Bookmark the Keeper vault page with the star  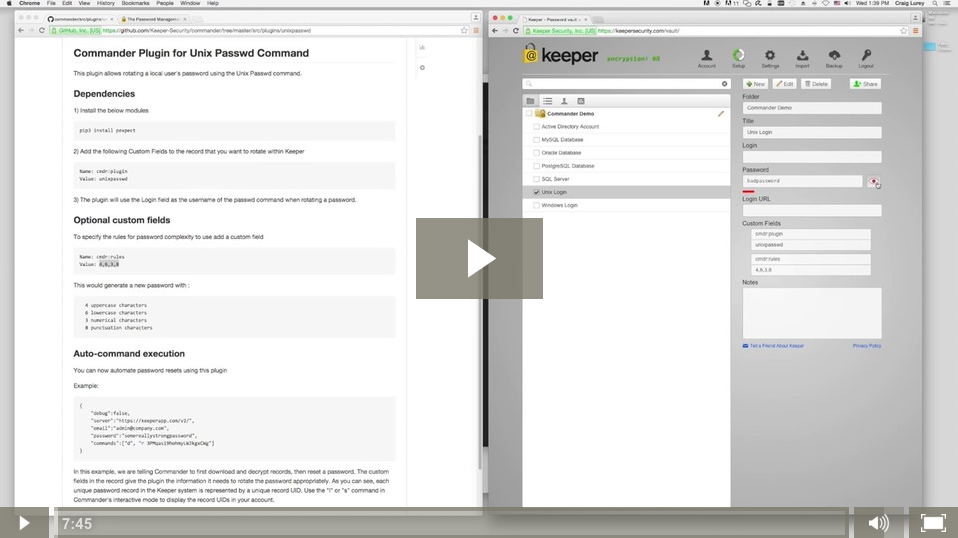click(x=904, y=31)
